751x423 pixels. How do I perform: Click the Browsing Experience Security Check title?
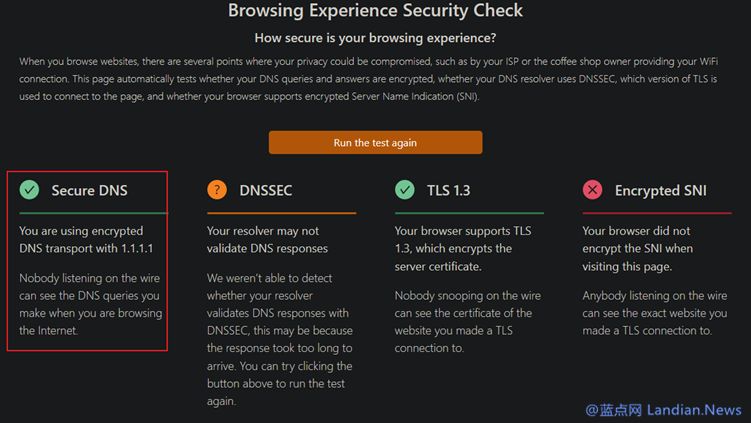tap(376, 11)
